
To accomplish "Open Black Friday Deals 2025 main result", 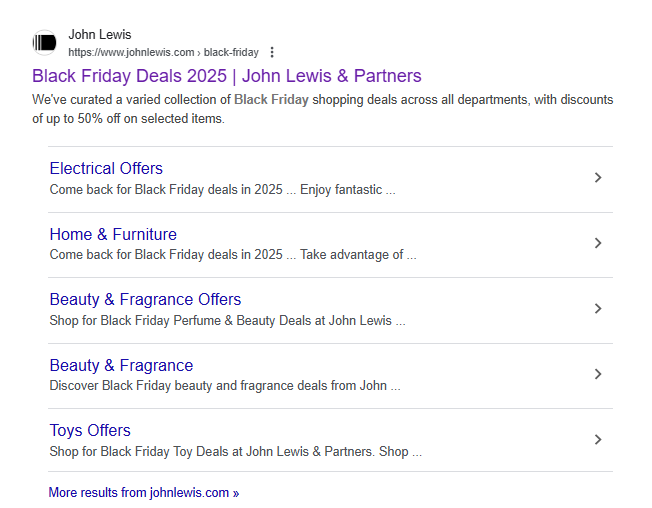I will click(227, 76).
